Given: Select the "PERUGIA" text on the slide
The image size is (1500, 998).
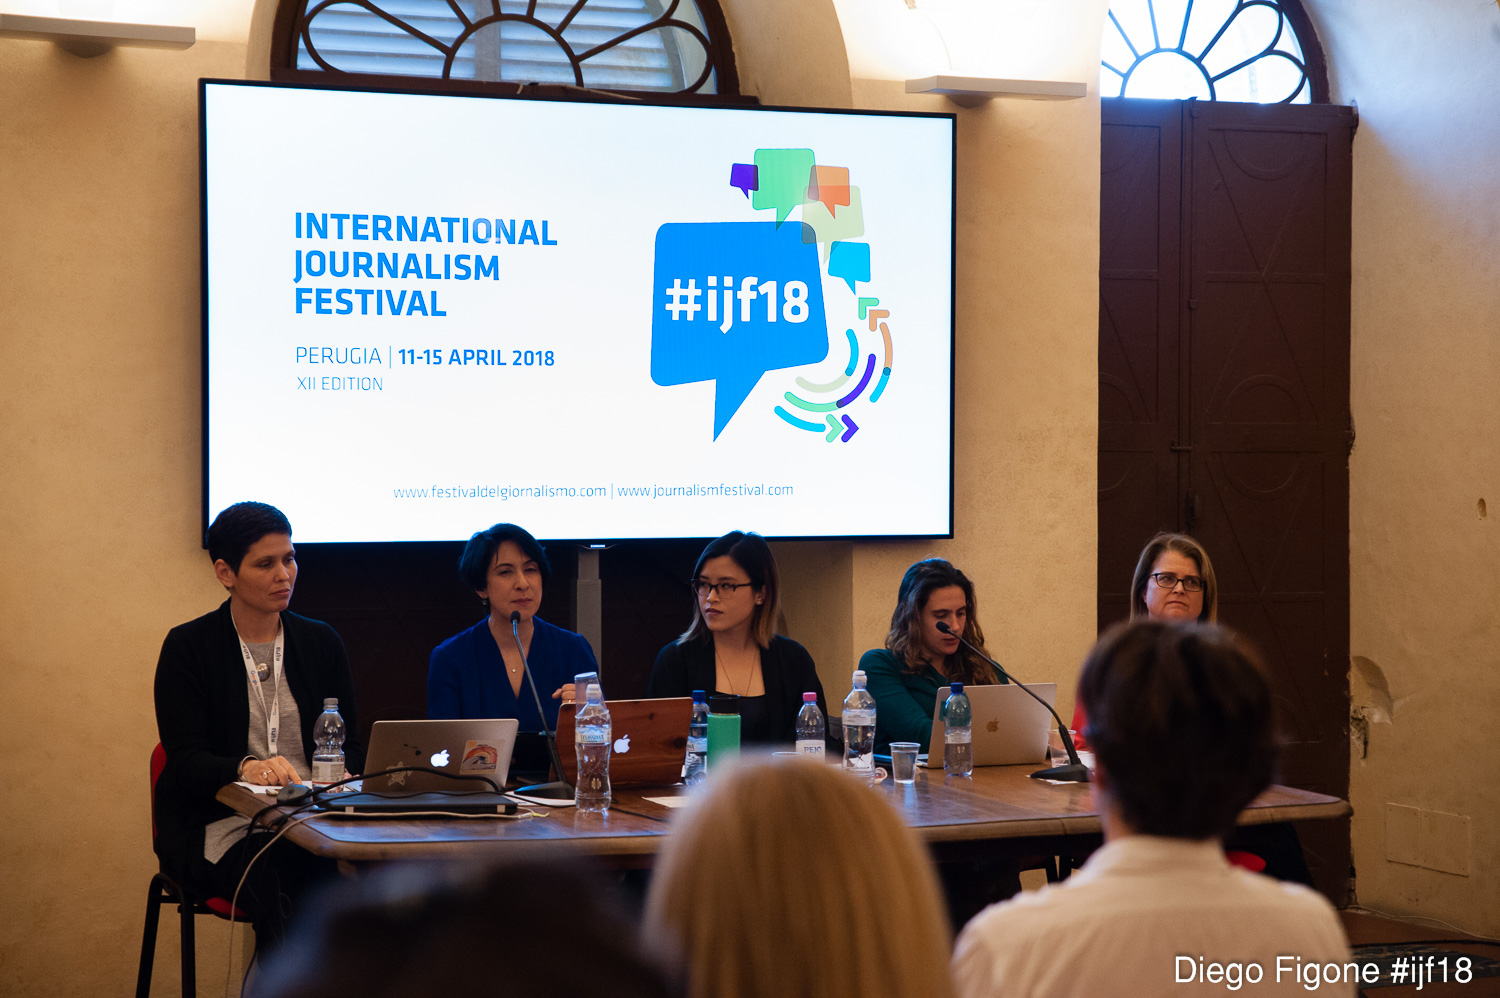Looking at the screenshot, I should coord(338,356).
